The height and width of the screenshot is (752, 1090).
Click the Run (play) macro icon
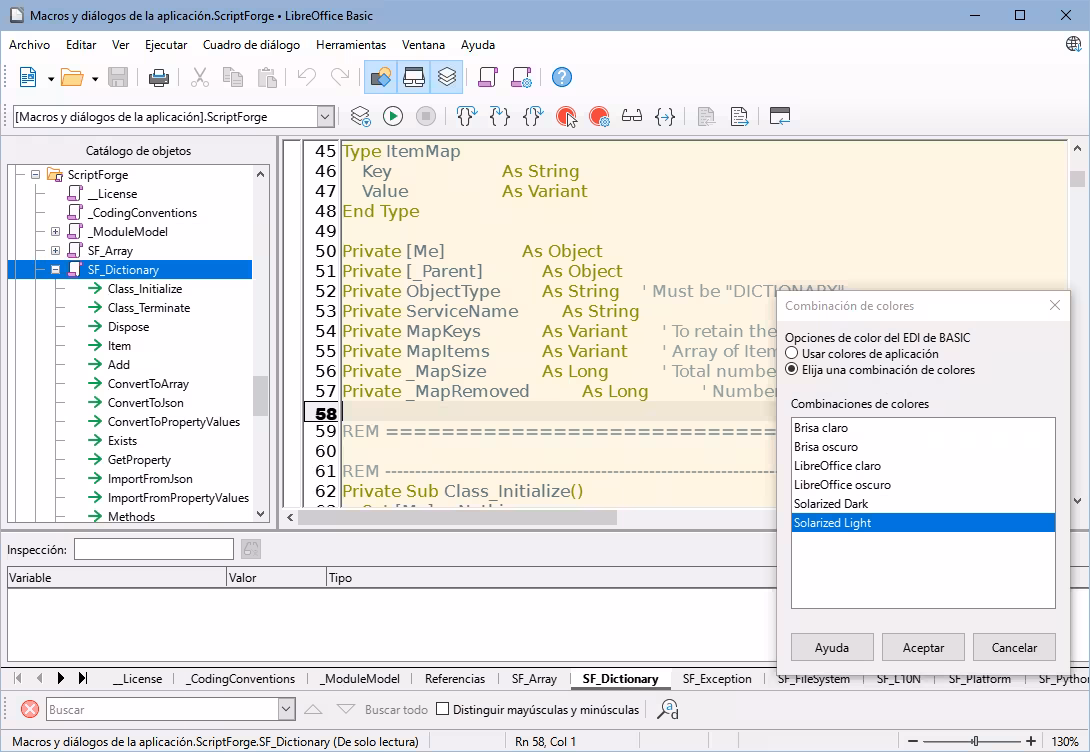[393, 116]
